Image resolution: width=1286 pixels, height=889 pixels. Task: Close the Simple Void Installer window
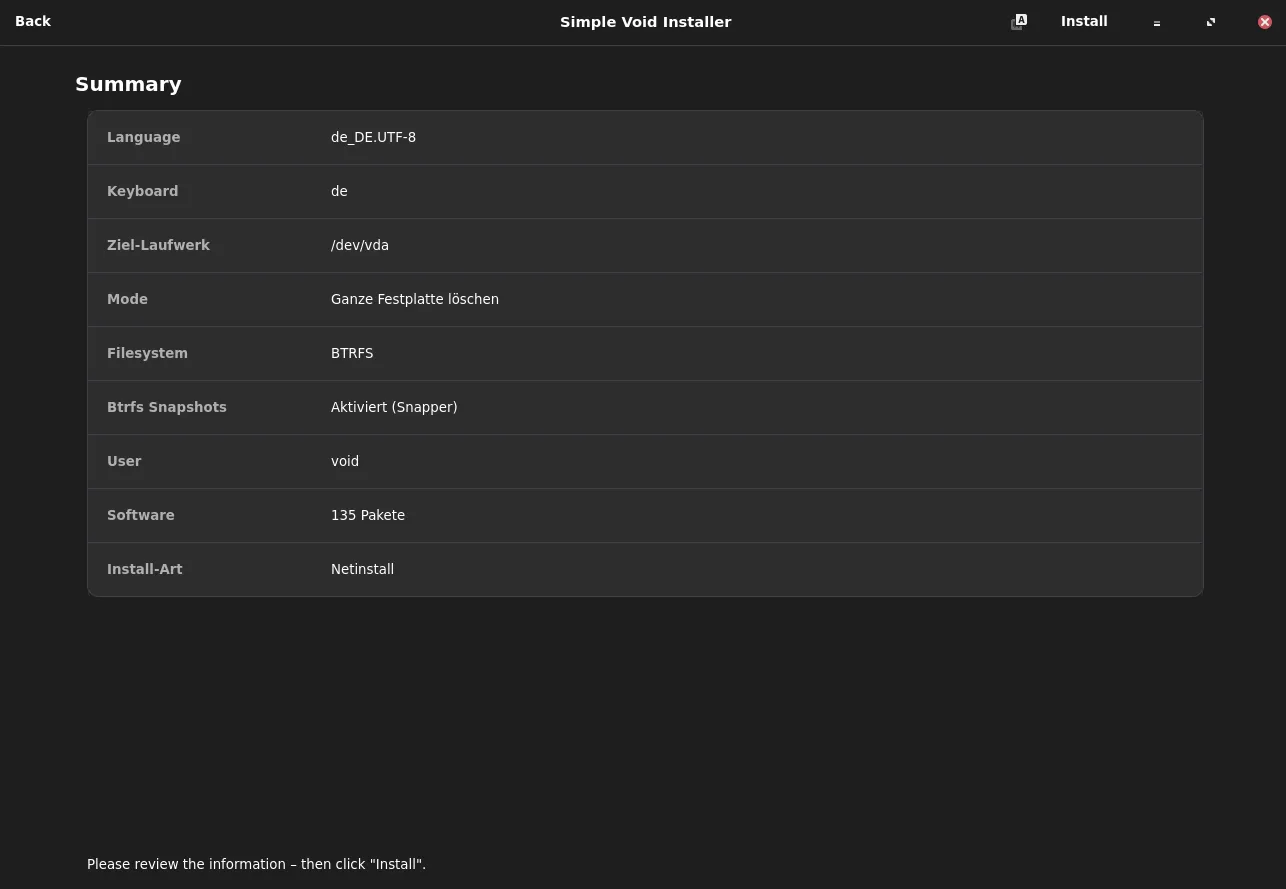point(1265,22)
